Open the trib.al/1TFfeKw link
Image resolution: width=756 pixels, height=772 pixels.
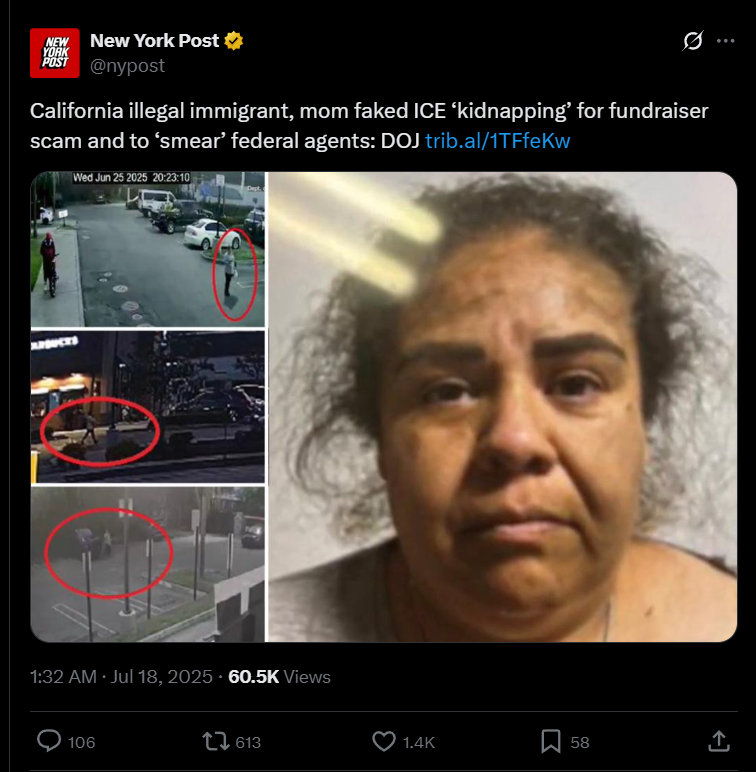[x=498, y=141]
